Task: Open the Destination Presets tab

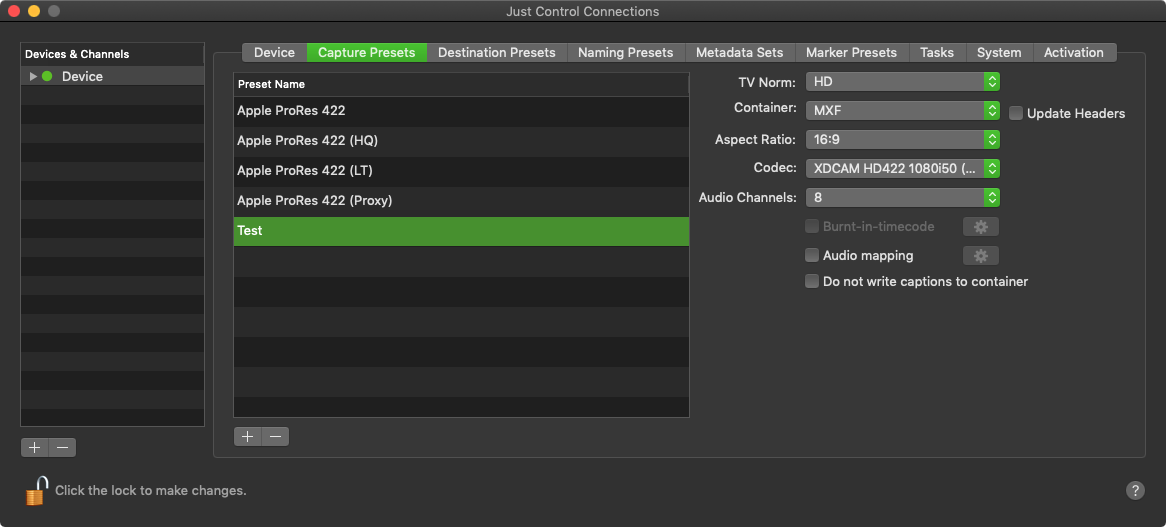Action: (x=497, y=53)
